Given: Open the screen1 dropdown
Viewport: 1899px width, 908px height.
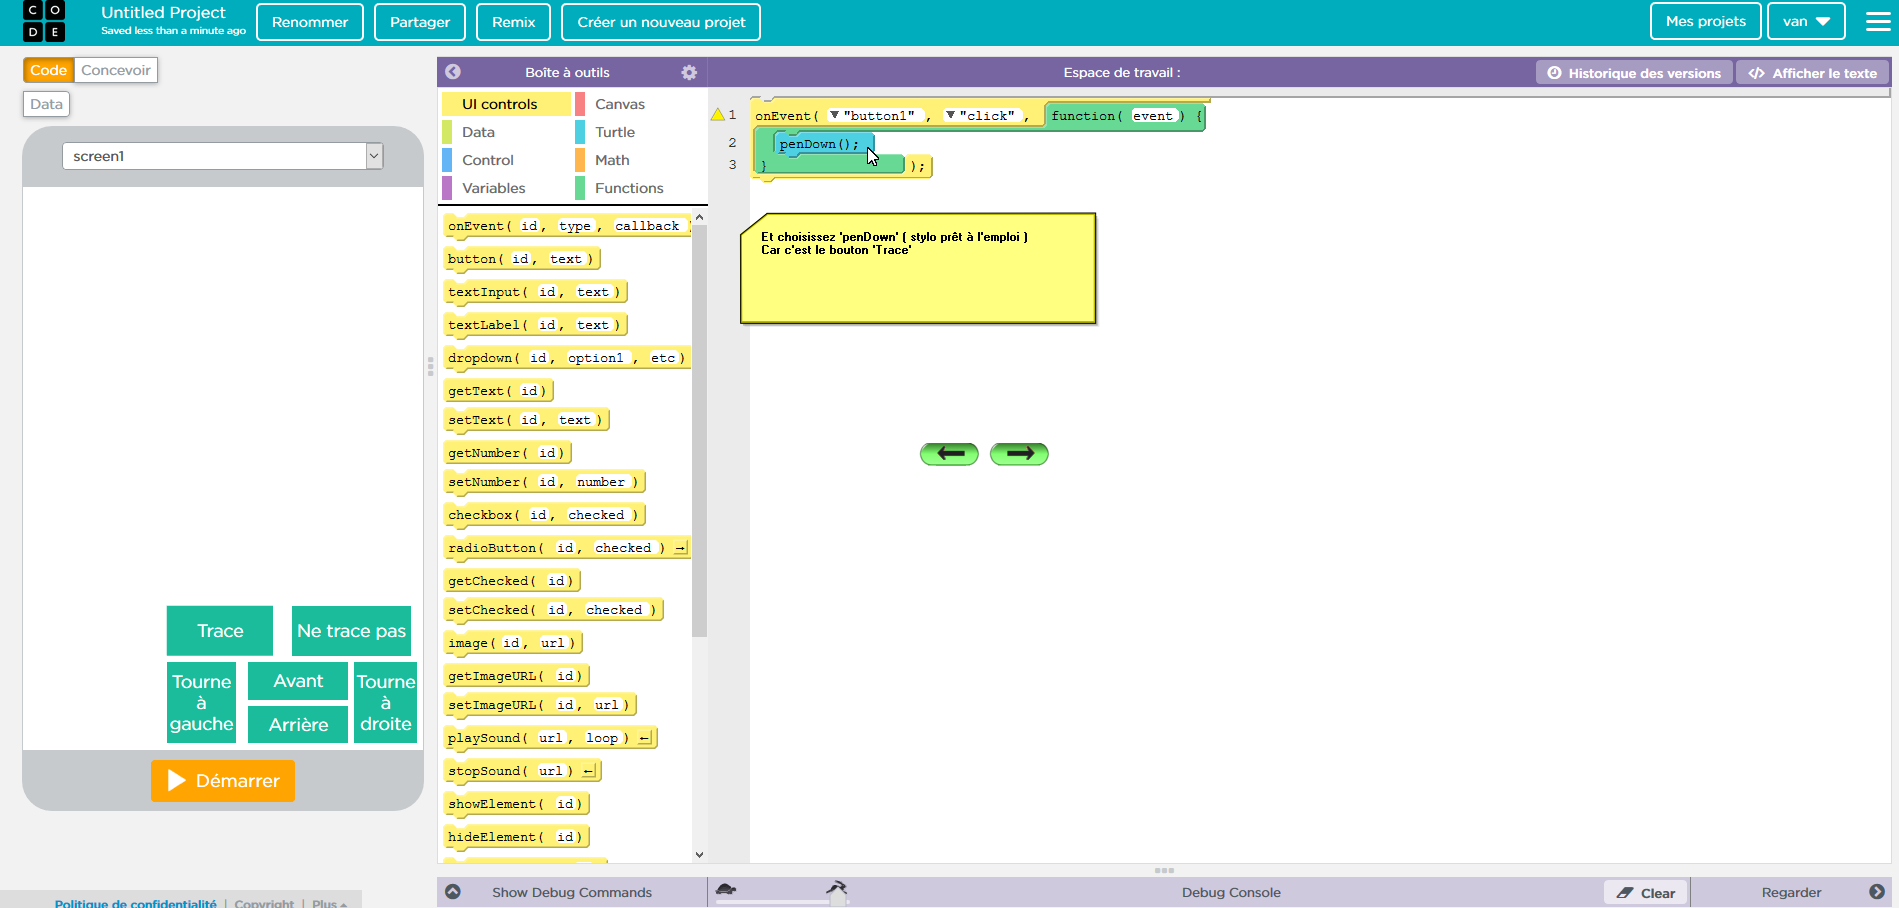Looking at the screenshot, I should (222, 156).
